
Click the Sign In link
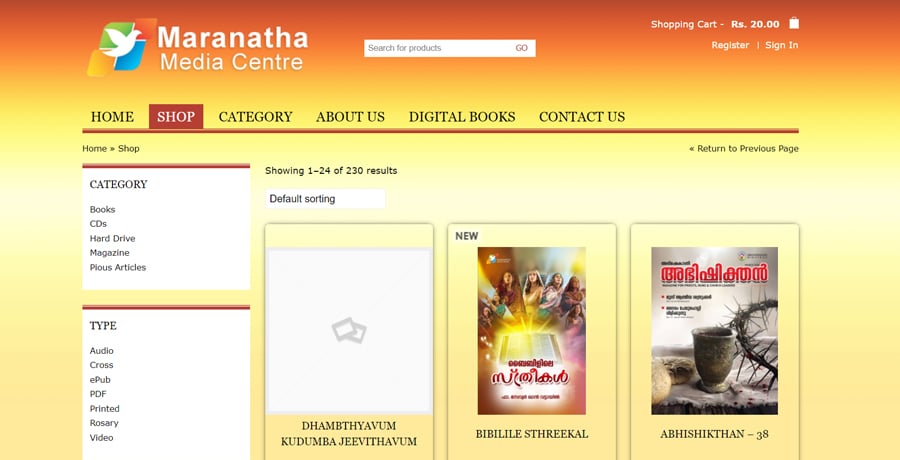click(x=781, y=45)
